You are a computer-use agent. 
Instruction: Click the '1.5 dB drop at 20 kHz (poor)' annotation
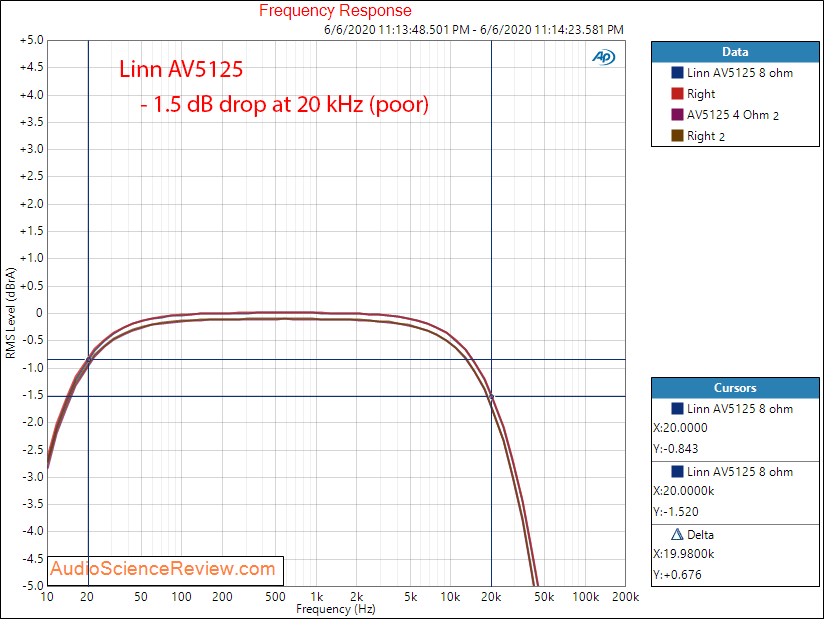pyautogui.click(x=285, y=105)
